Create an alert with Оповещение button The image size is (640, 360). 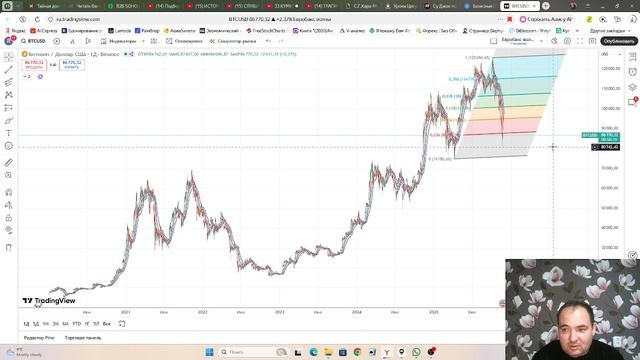pyautogui.click(x=184, y=41)
